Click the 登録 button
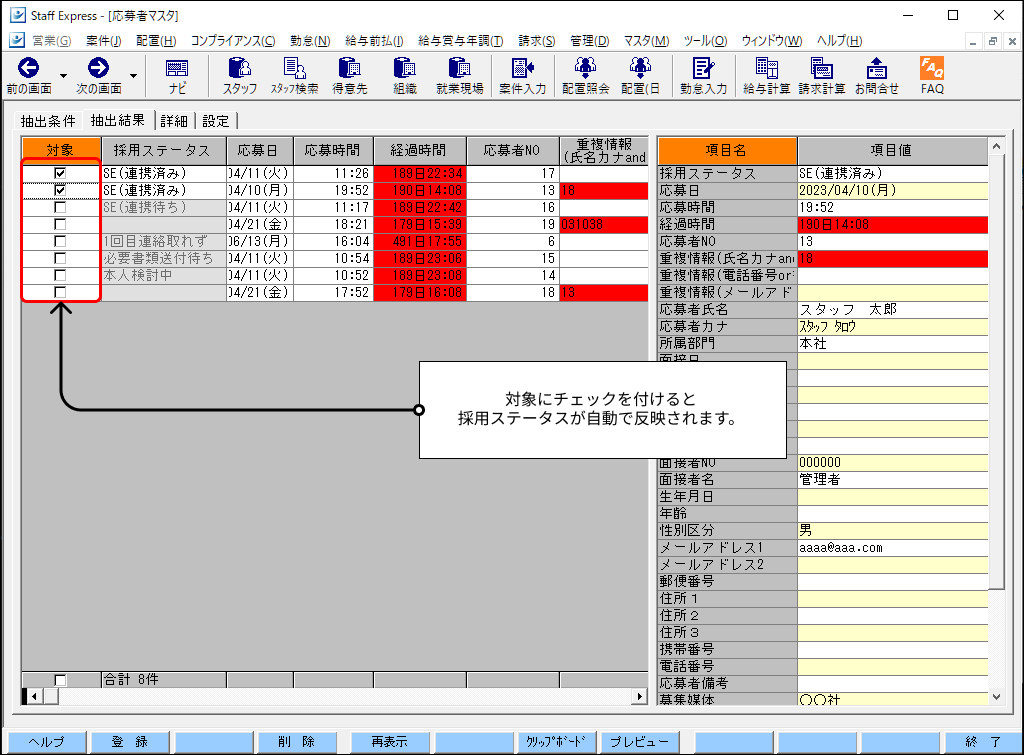The height and width of the screenshot is (755, 1024). (130, 742)
